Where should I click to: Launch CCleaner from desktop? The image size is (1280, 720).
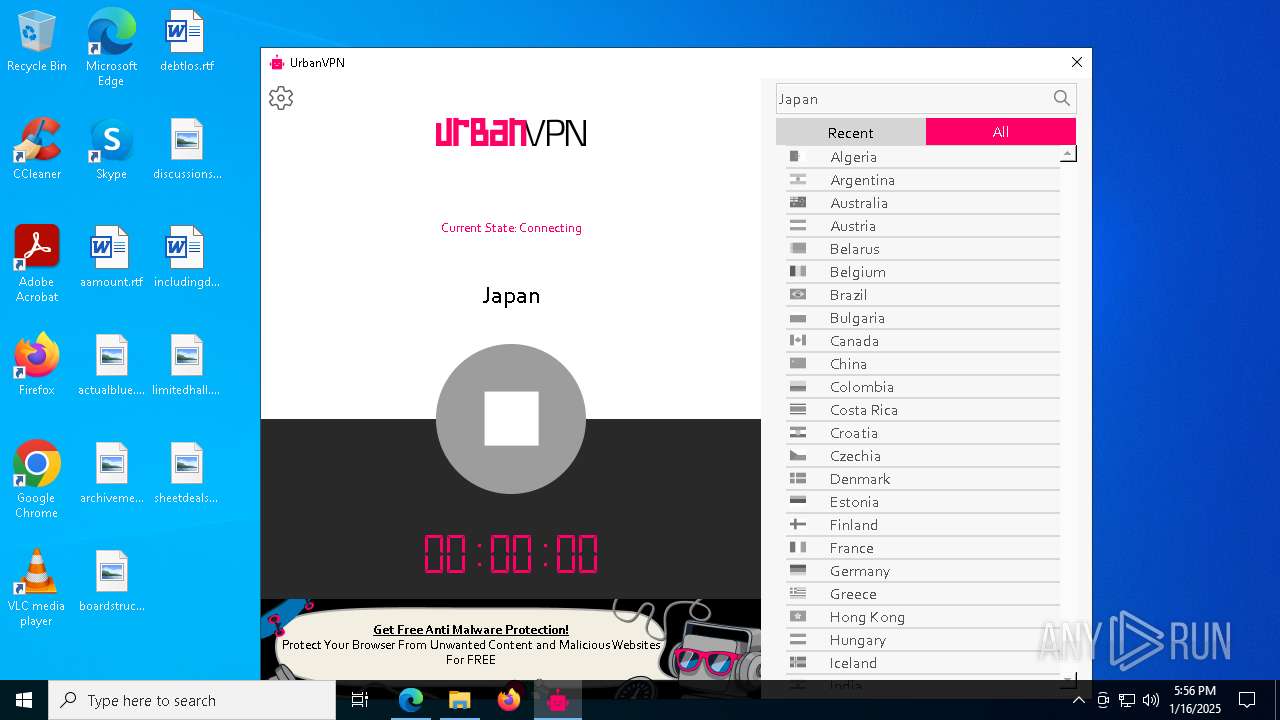pos(37,149)
